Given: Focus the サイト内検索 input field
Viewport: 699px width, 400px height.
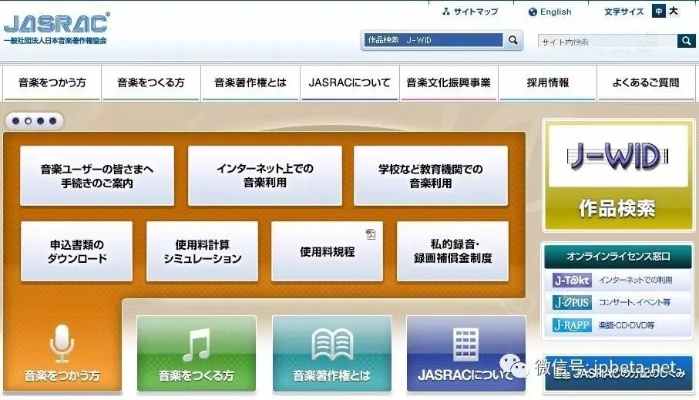Looking at the screenshot, I should [x=607, y=41].
